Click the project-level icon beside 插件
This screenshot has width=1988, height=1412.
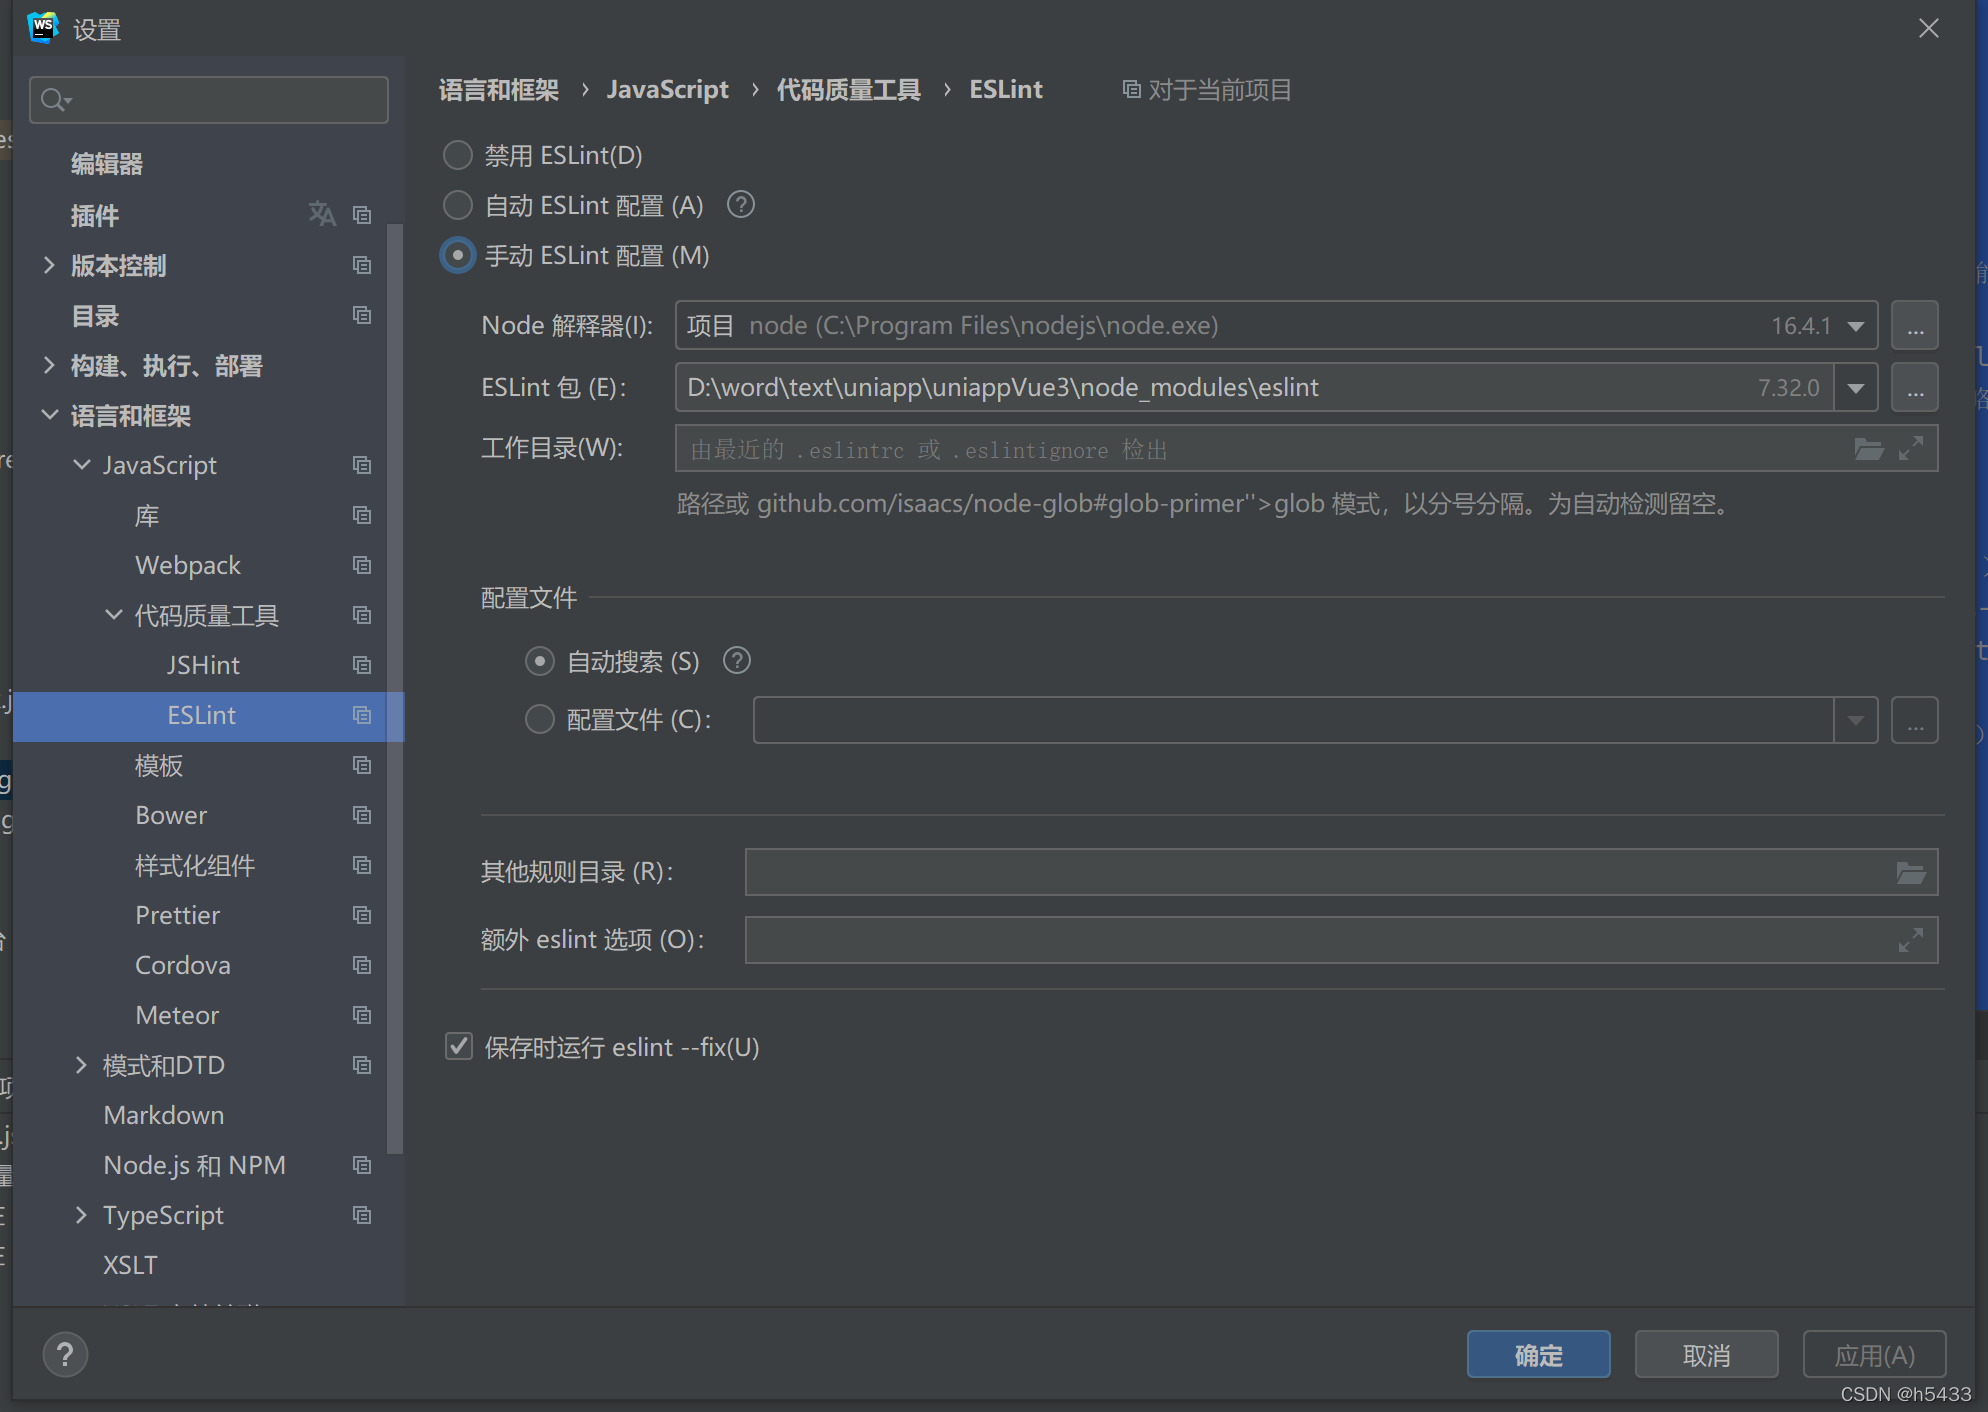(x=362, y=215)
